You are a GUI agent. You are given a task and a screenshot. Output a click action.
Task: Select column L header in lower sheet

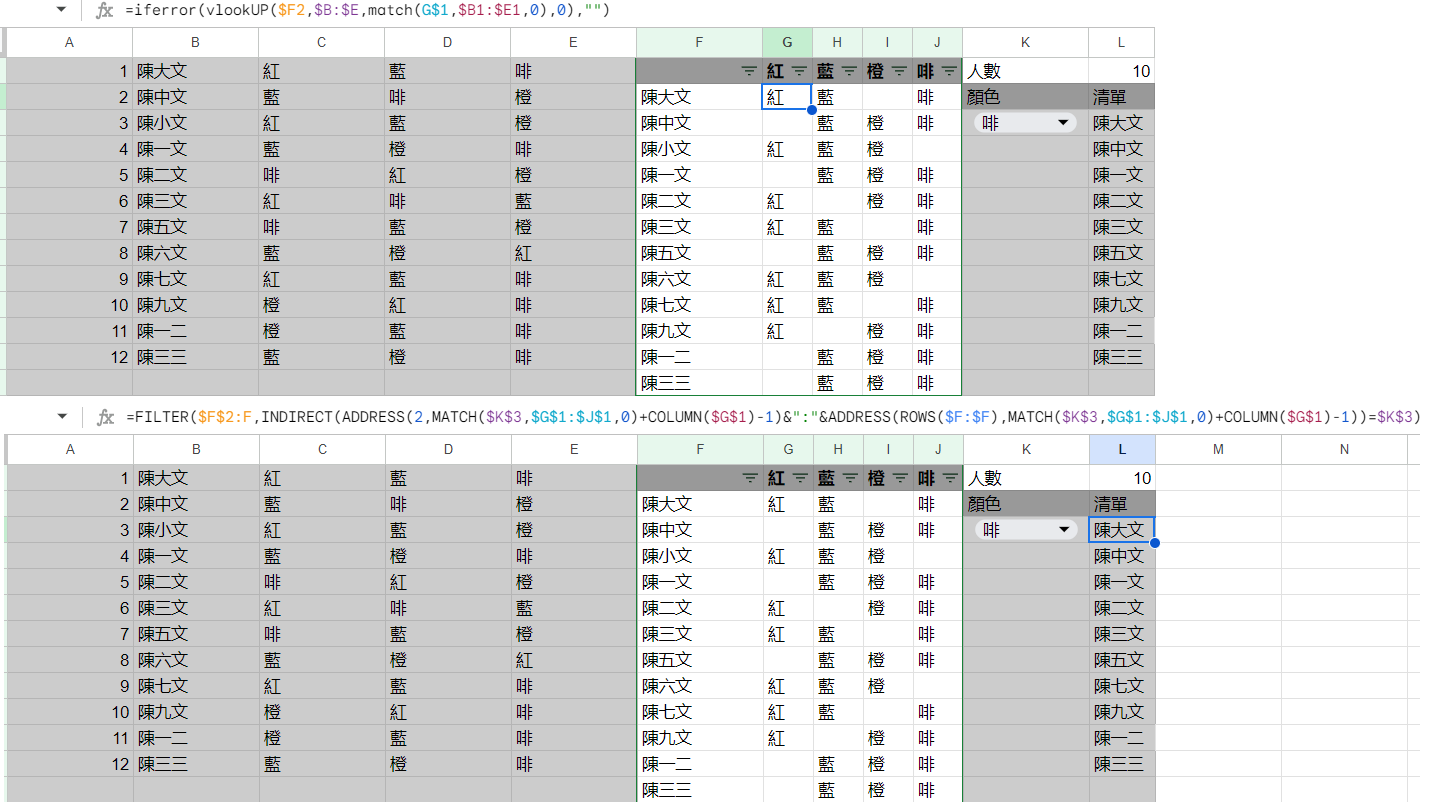[1122, 449]
